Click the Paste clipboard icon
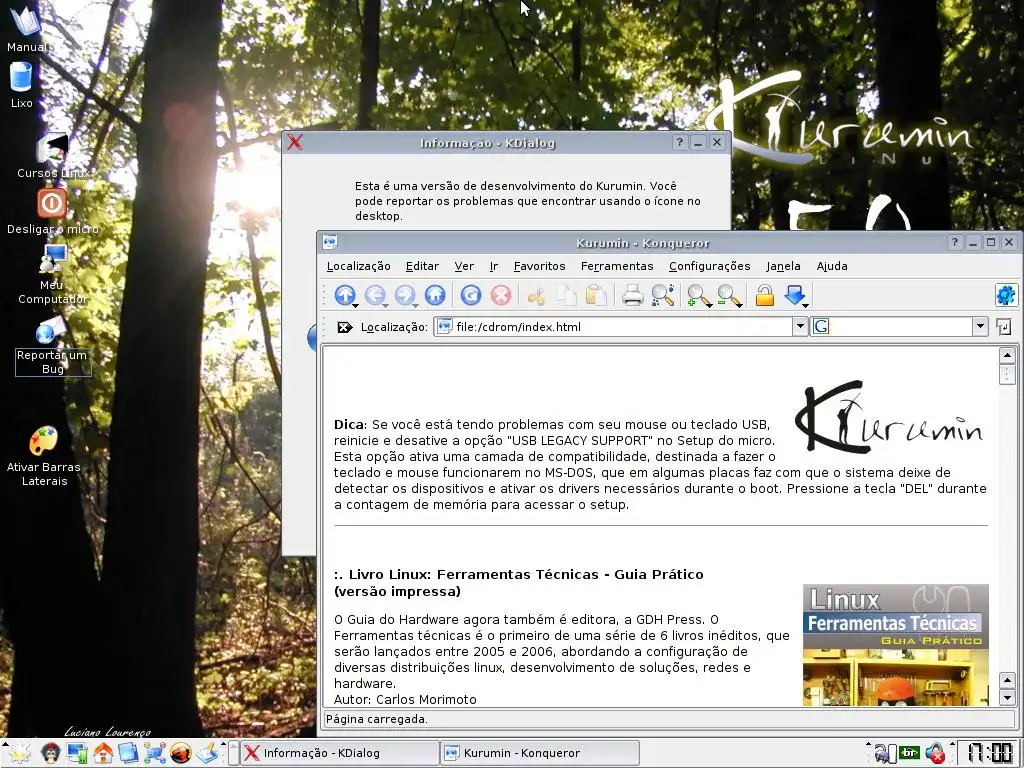1024x768 pixels. (x=596, y=295)
